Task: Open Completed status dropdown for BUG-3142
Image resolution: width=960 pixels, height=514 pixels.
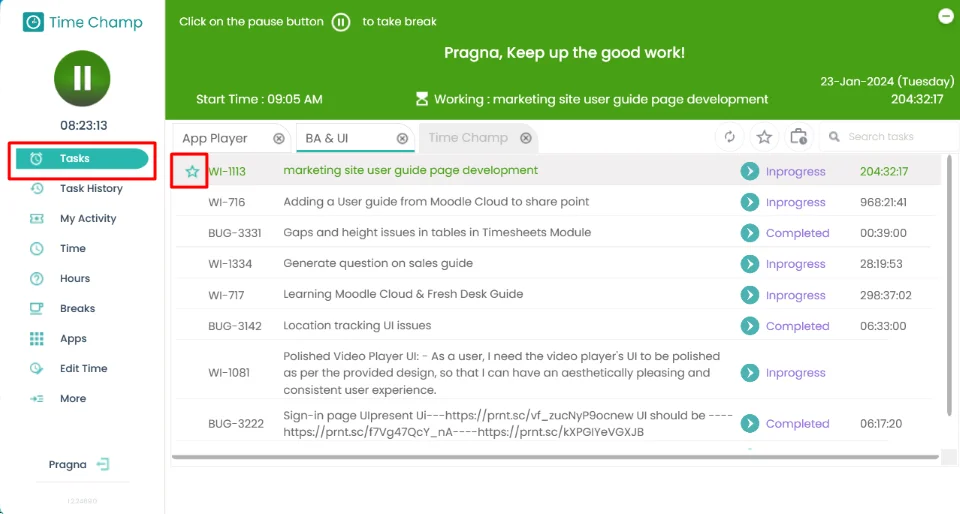Action: tap(797, 326)
